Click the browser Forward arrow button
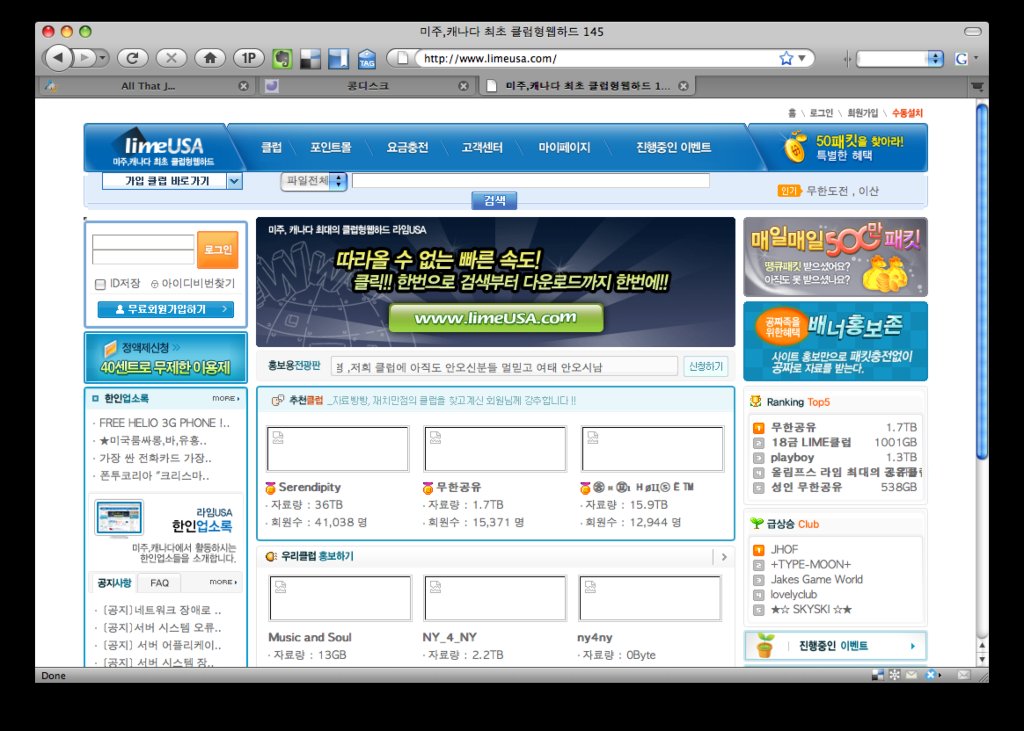Viewport: 1024px width, 731px height. (x=84, y=58)
